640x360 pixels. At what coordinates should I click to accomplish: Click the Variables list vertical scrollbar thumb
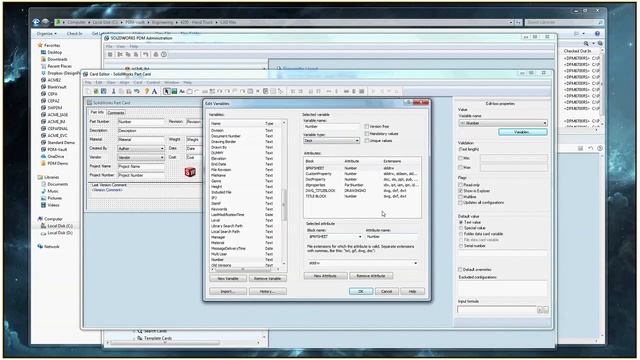(284, 204)
